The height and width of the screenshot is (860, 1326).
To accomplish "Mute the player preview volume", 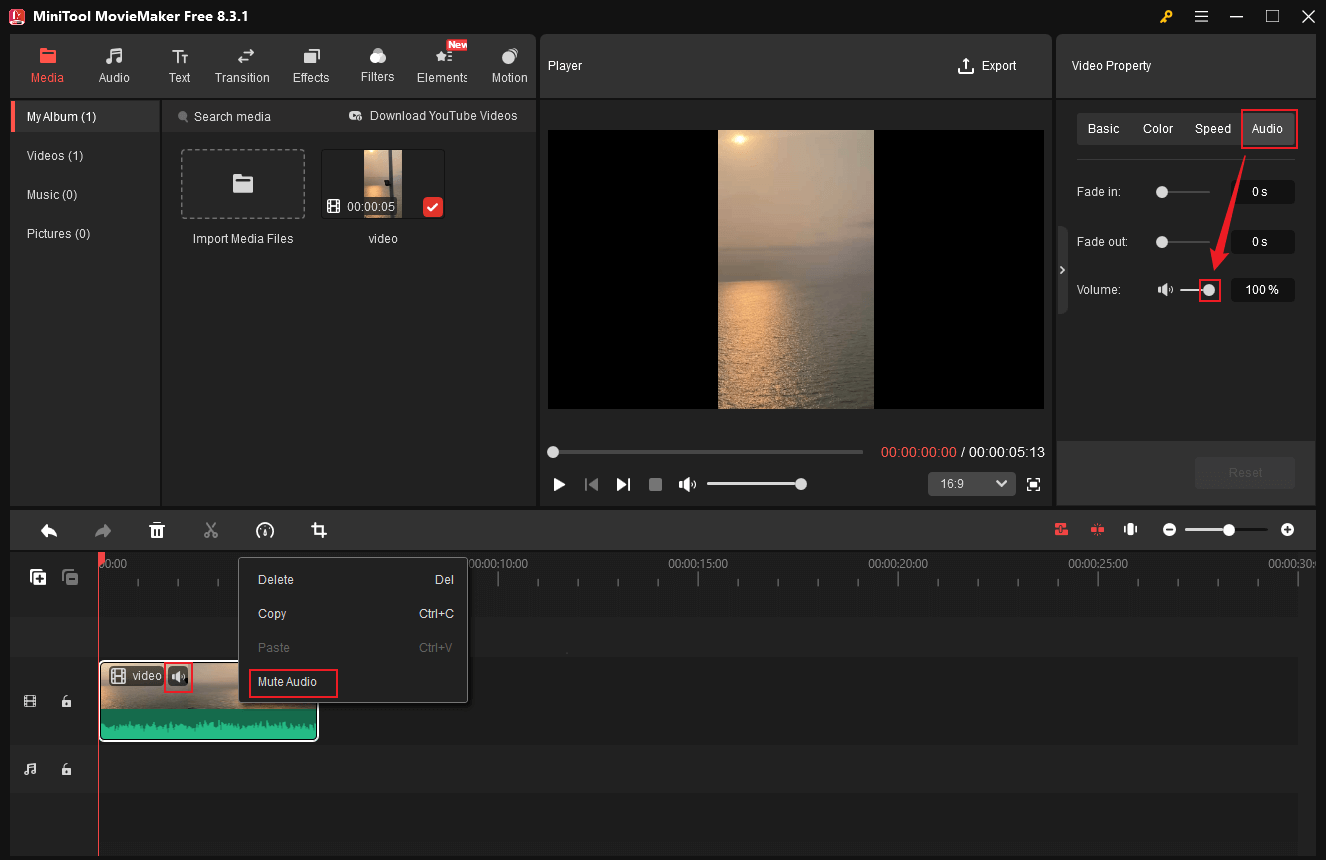I will (687, 483).
